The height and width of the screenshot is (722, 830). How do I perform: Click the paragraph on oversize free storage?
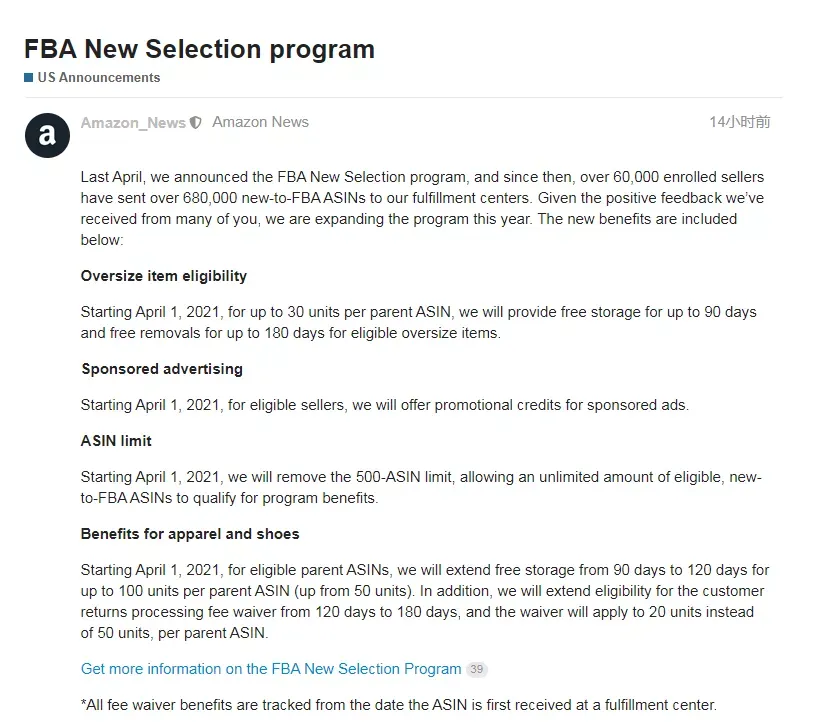pyautogui.click(x=418, y=322)
